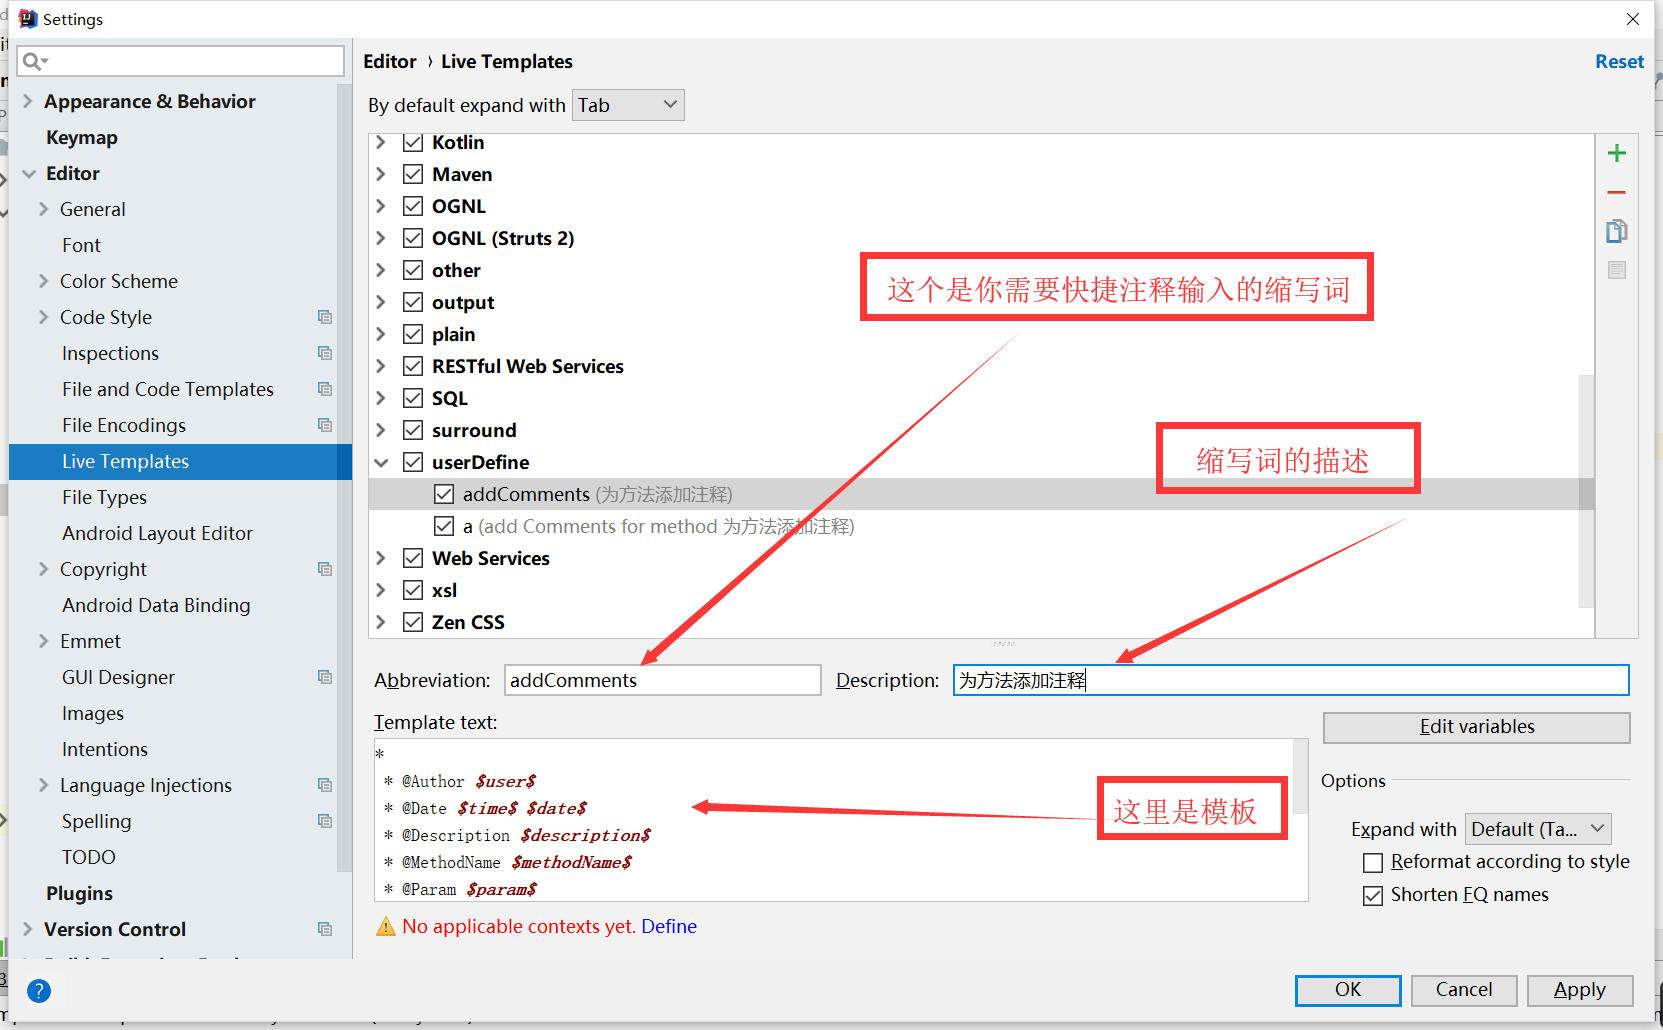
Task: Collapse the userDefine template group
Action: click(x=381, y=462)
